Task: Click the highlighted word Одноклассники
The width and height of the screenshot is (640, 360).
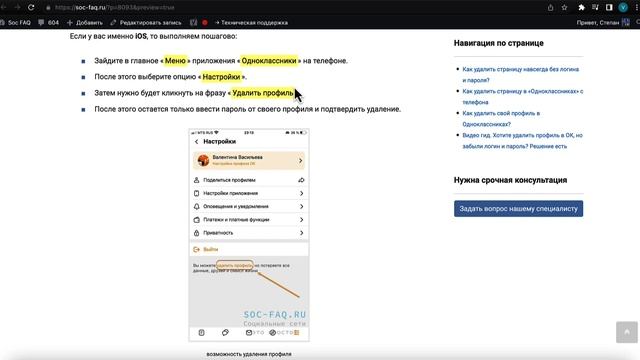Action: pyautogui.click(x=269, y=61)
